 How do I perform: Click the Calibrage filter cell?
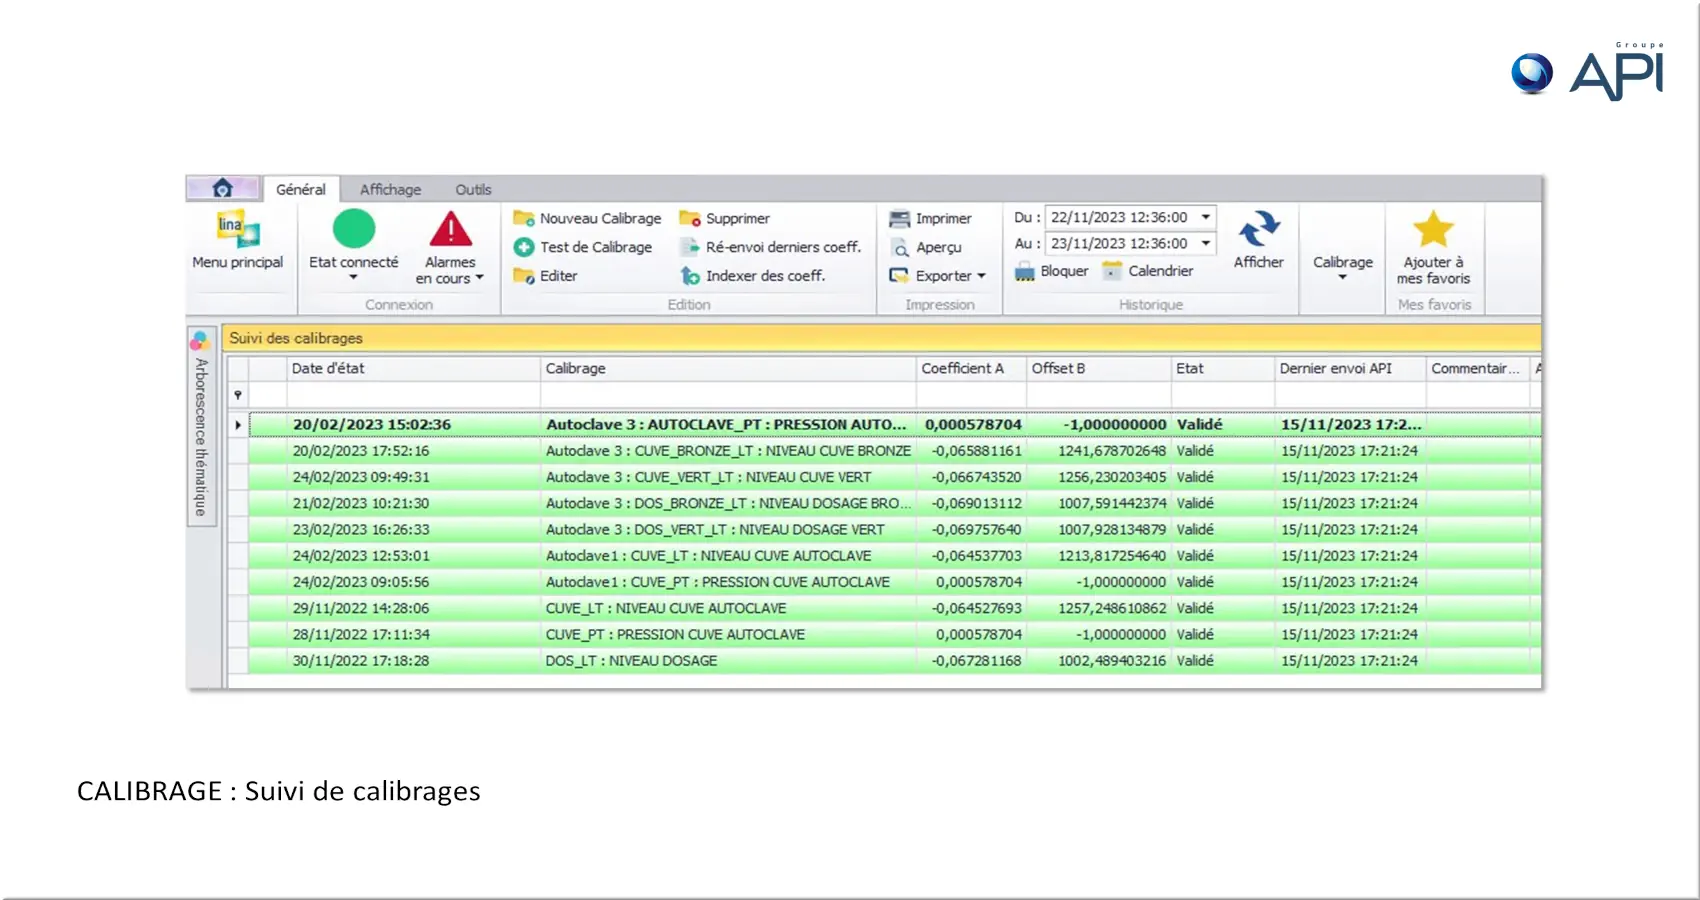[x=728, y=395]
